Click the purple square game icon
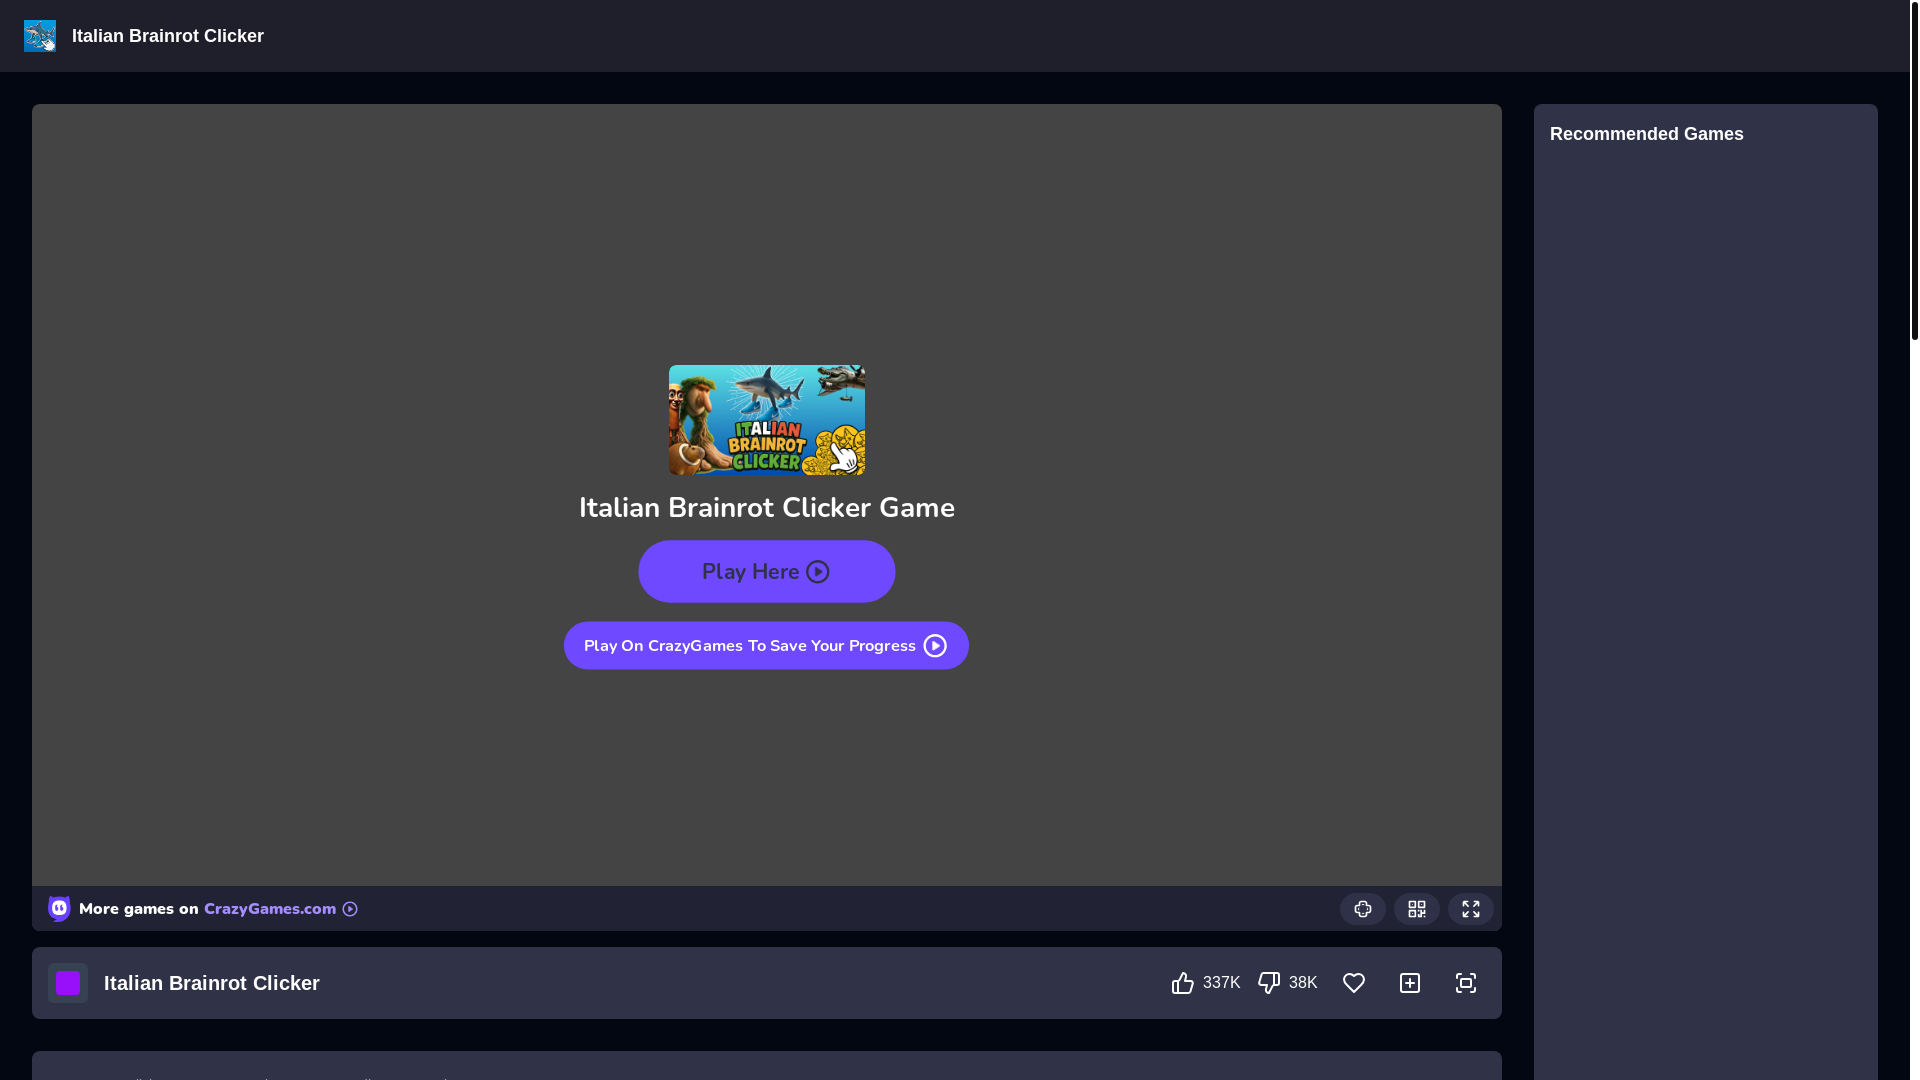This screenshot has height=1080, width=1920. click(x=68, y=983)
